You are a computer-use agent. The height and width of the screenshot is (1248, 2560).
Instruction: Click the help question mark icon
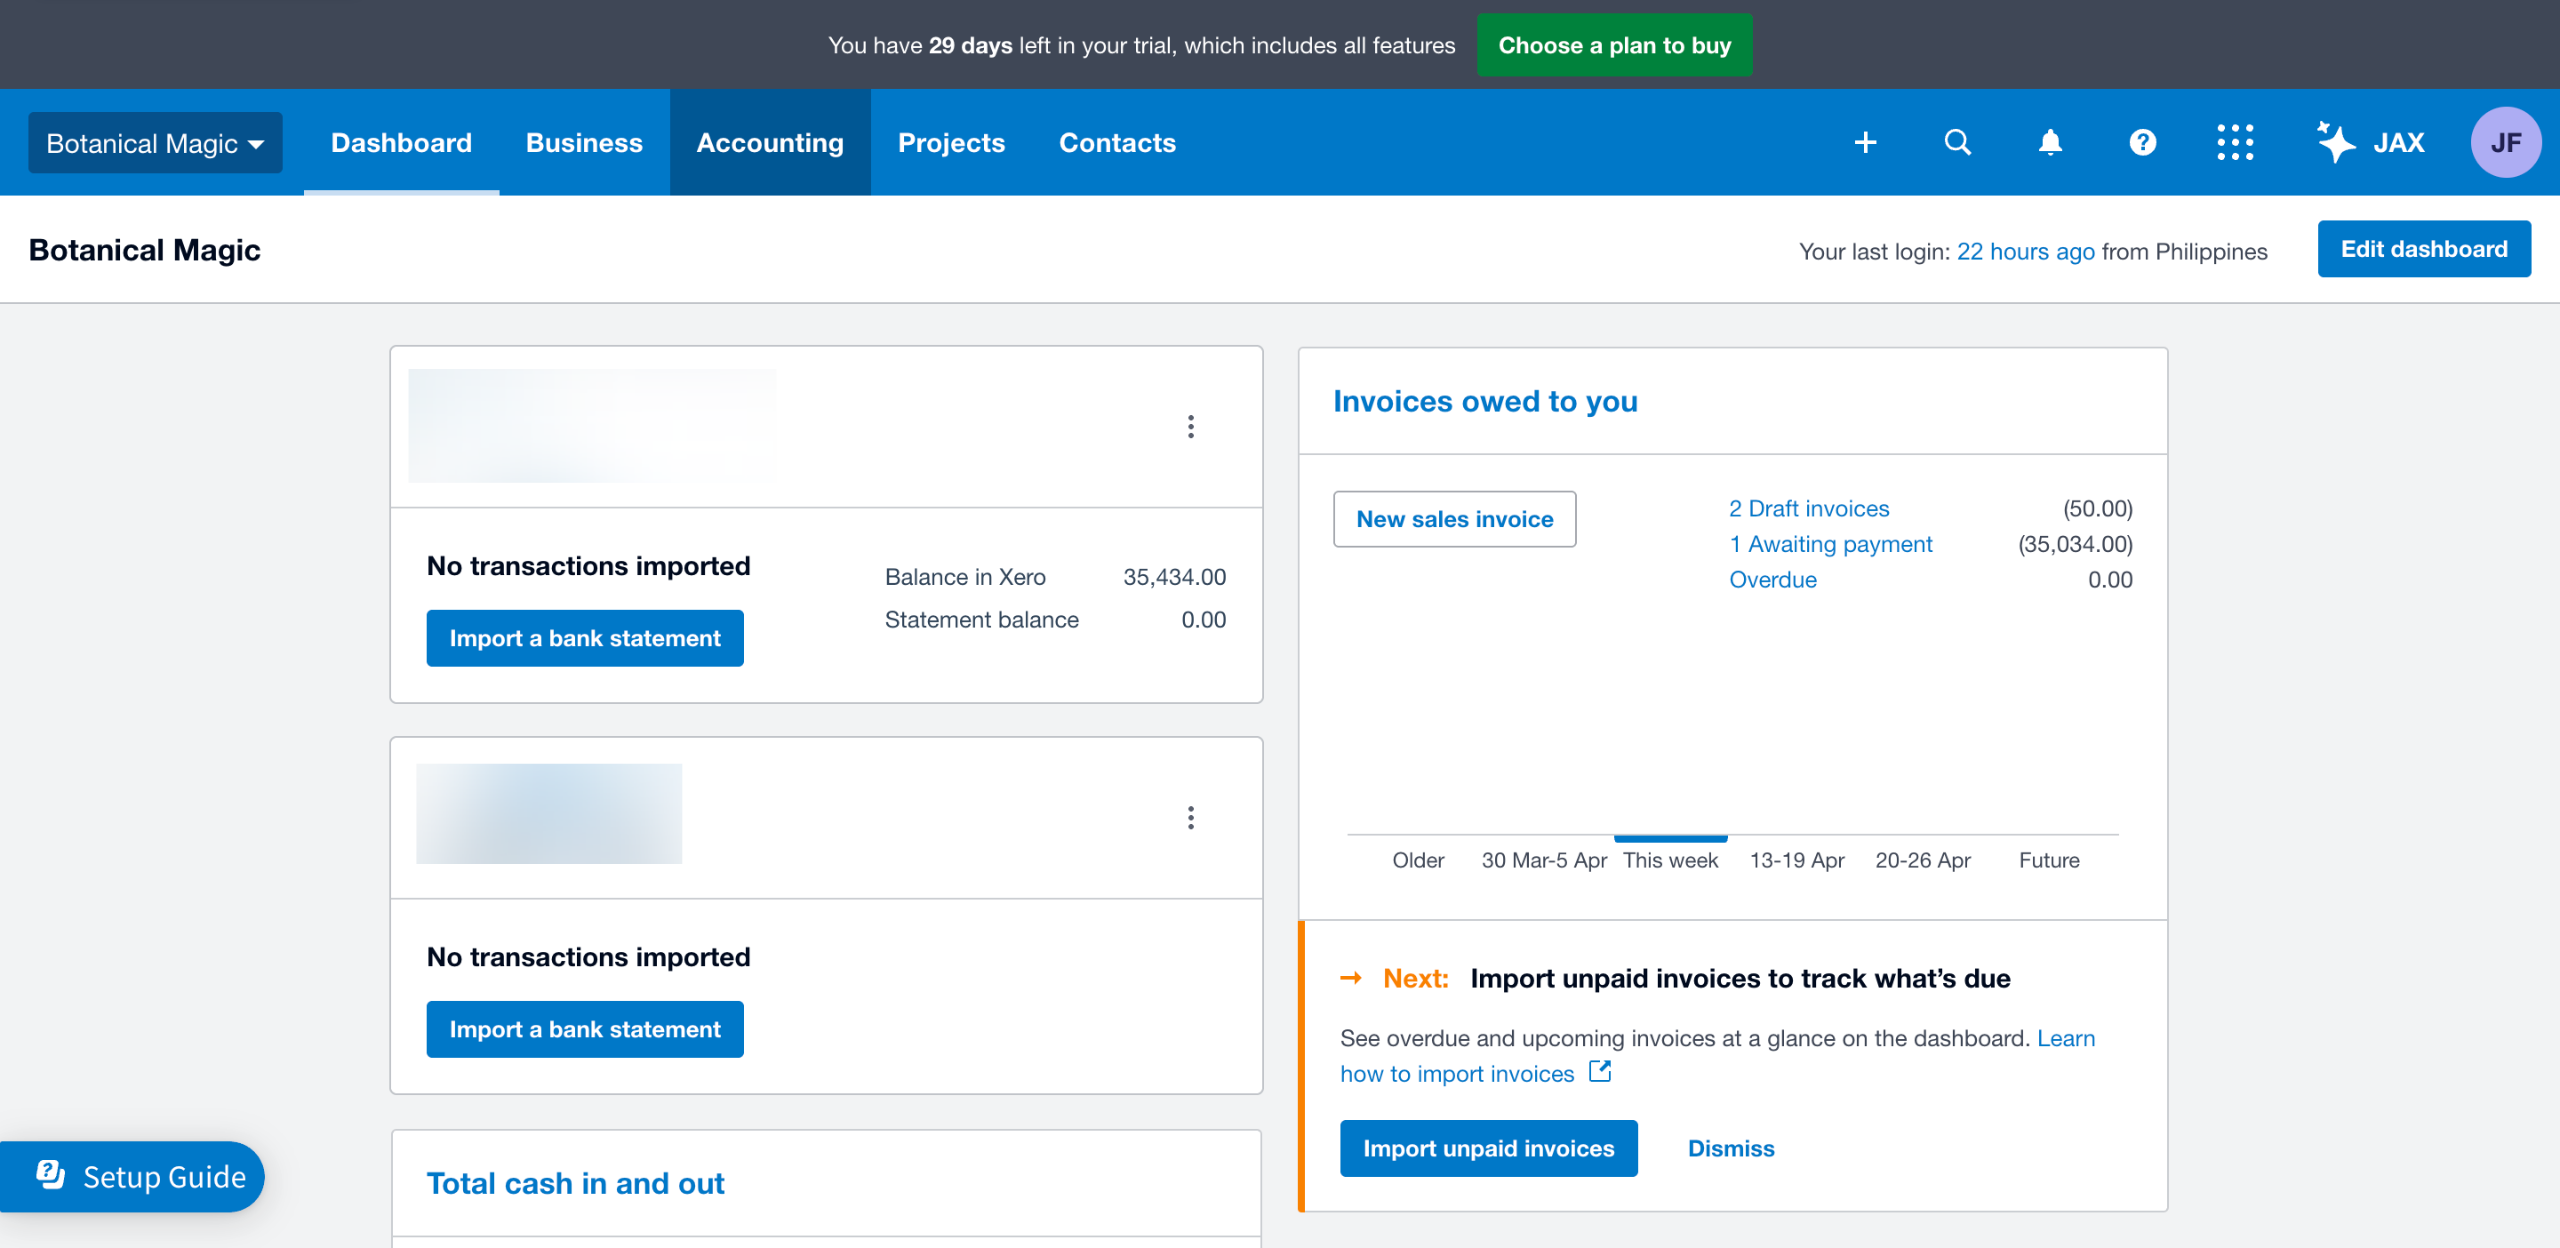point(2142,142)
